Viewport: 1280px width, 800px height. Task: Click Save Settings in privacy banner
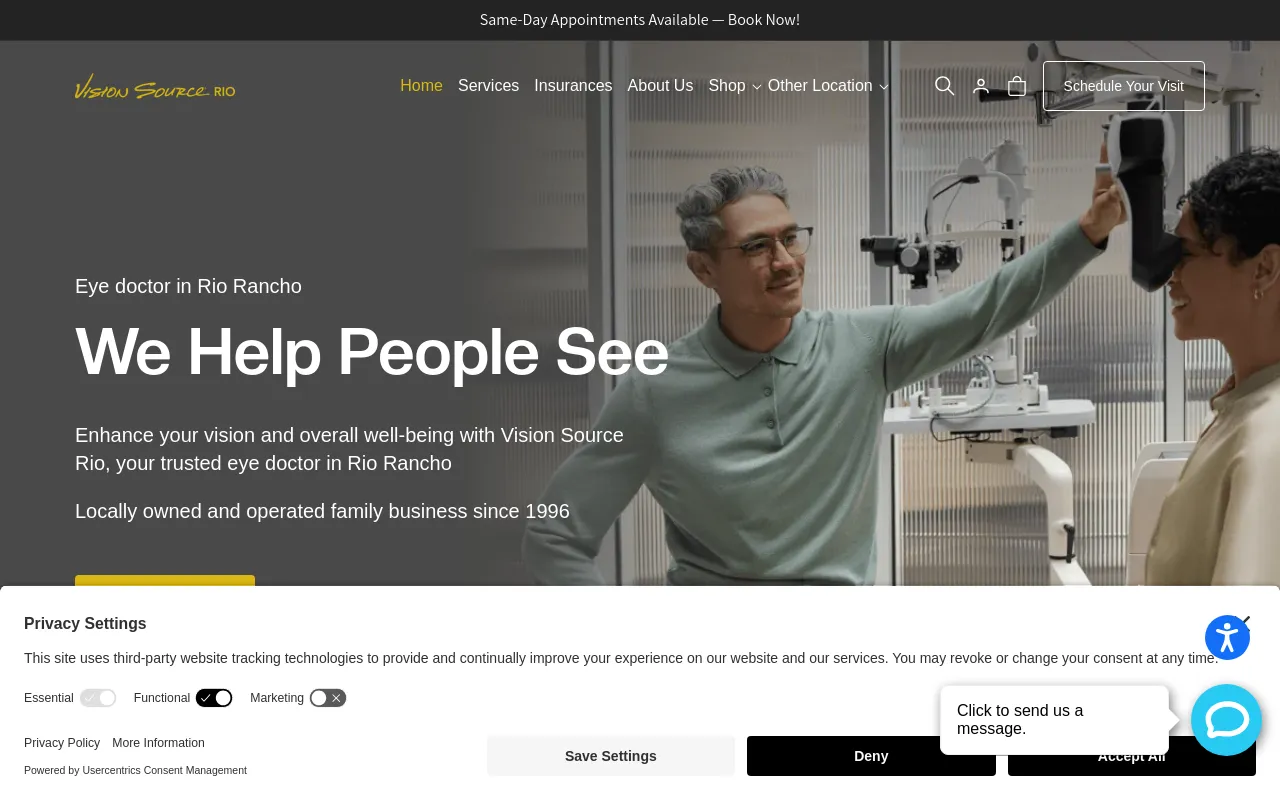[611, 756]
